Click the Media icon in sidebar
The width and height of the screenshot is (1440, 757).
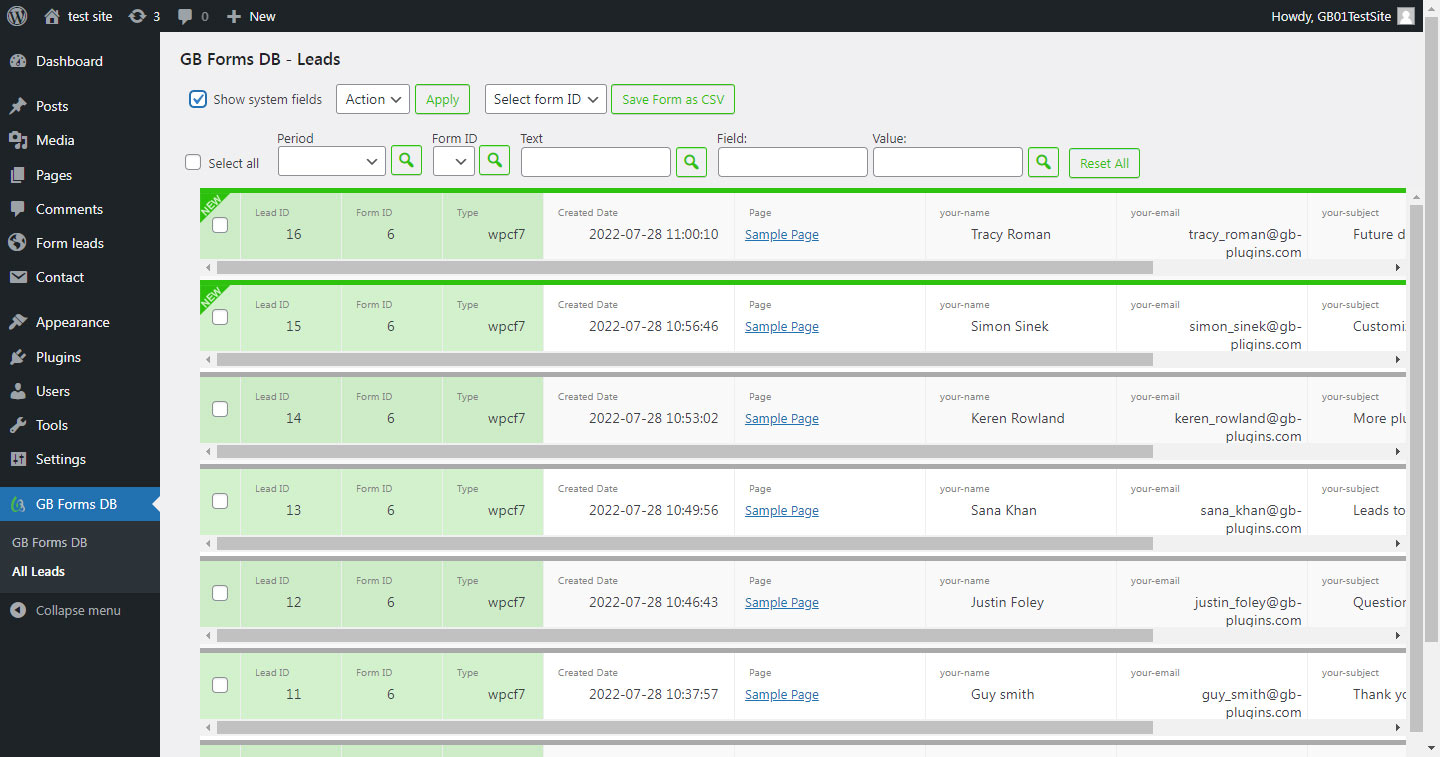click(17, 140)
